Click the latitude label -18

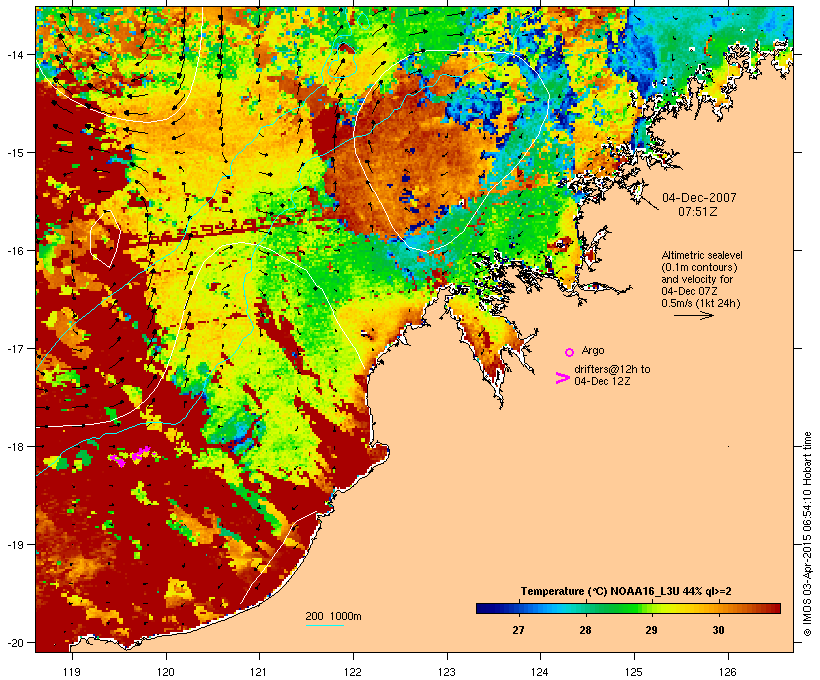pos(14,446)
